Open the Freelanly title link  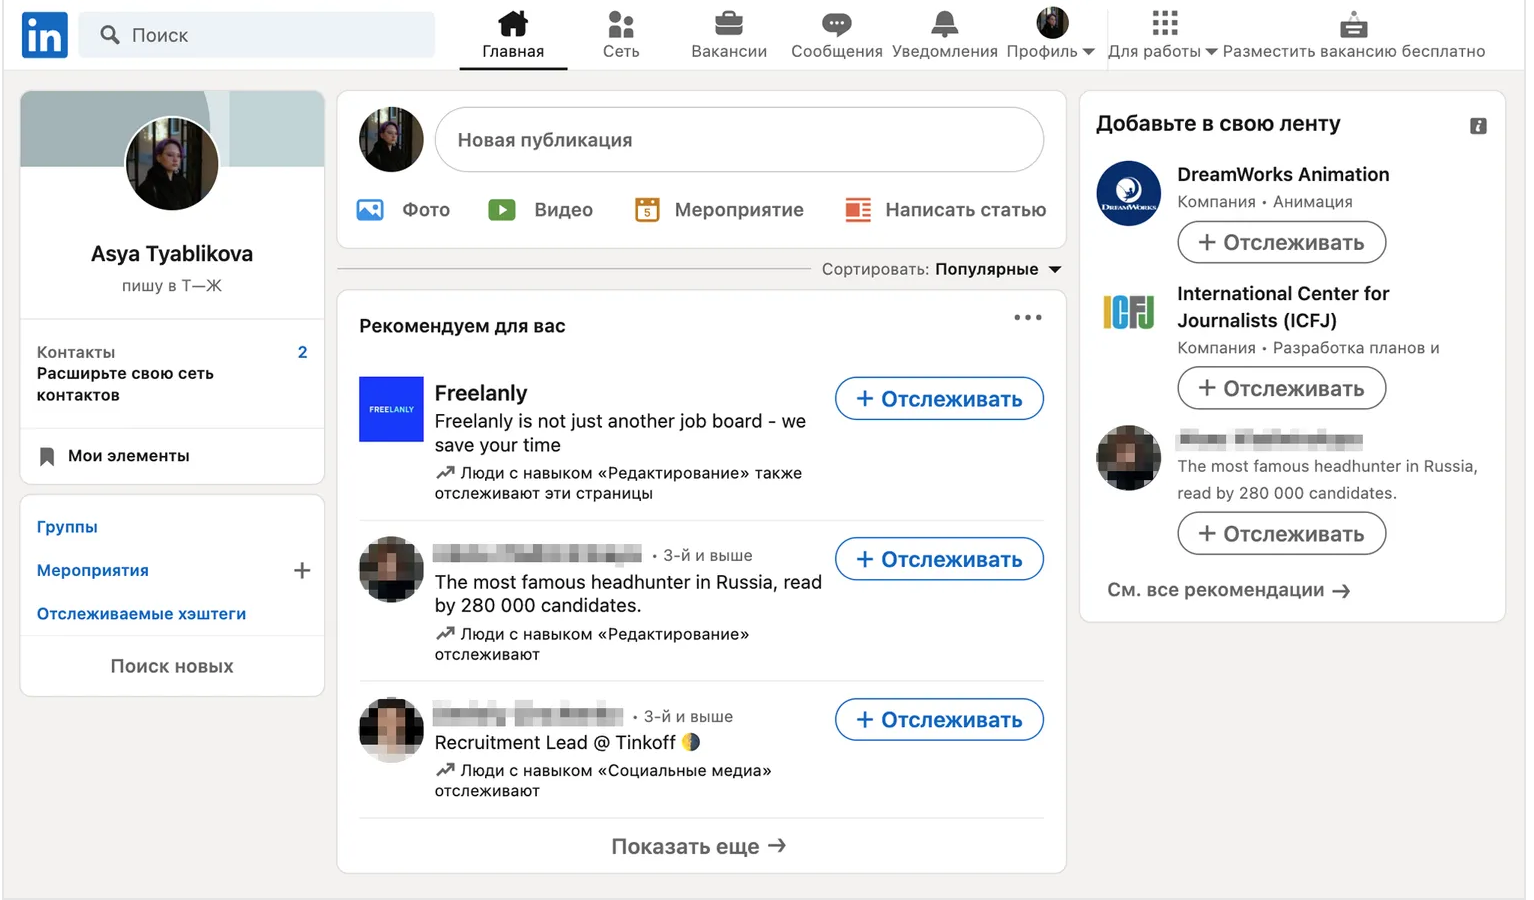(x=481, y=393)
